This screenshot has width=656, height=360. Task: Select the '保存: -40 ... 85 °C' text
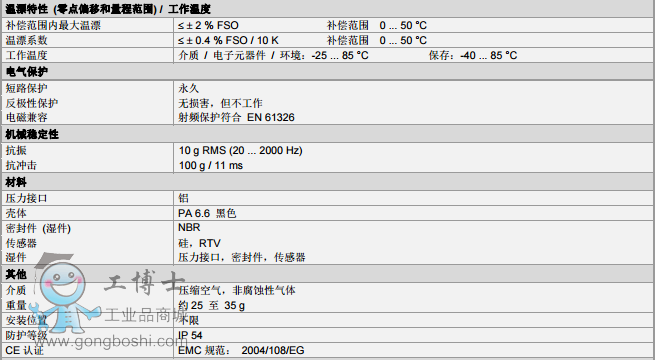473,55
